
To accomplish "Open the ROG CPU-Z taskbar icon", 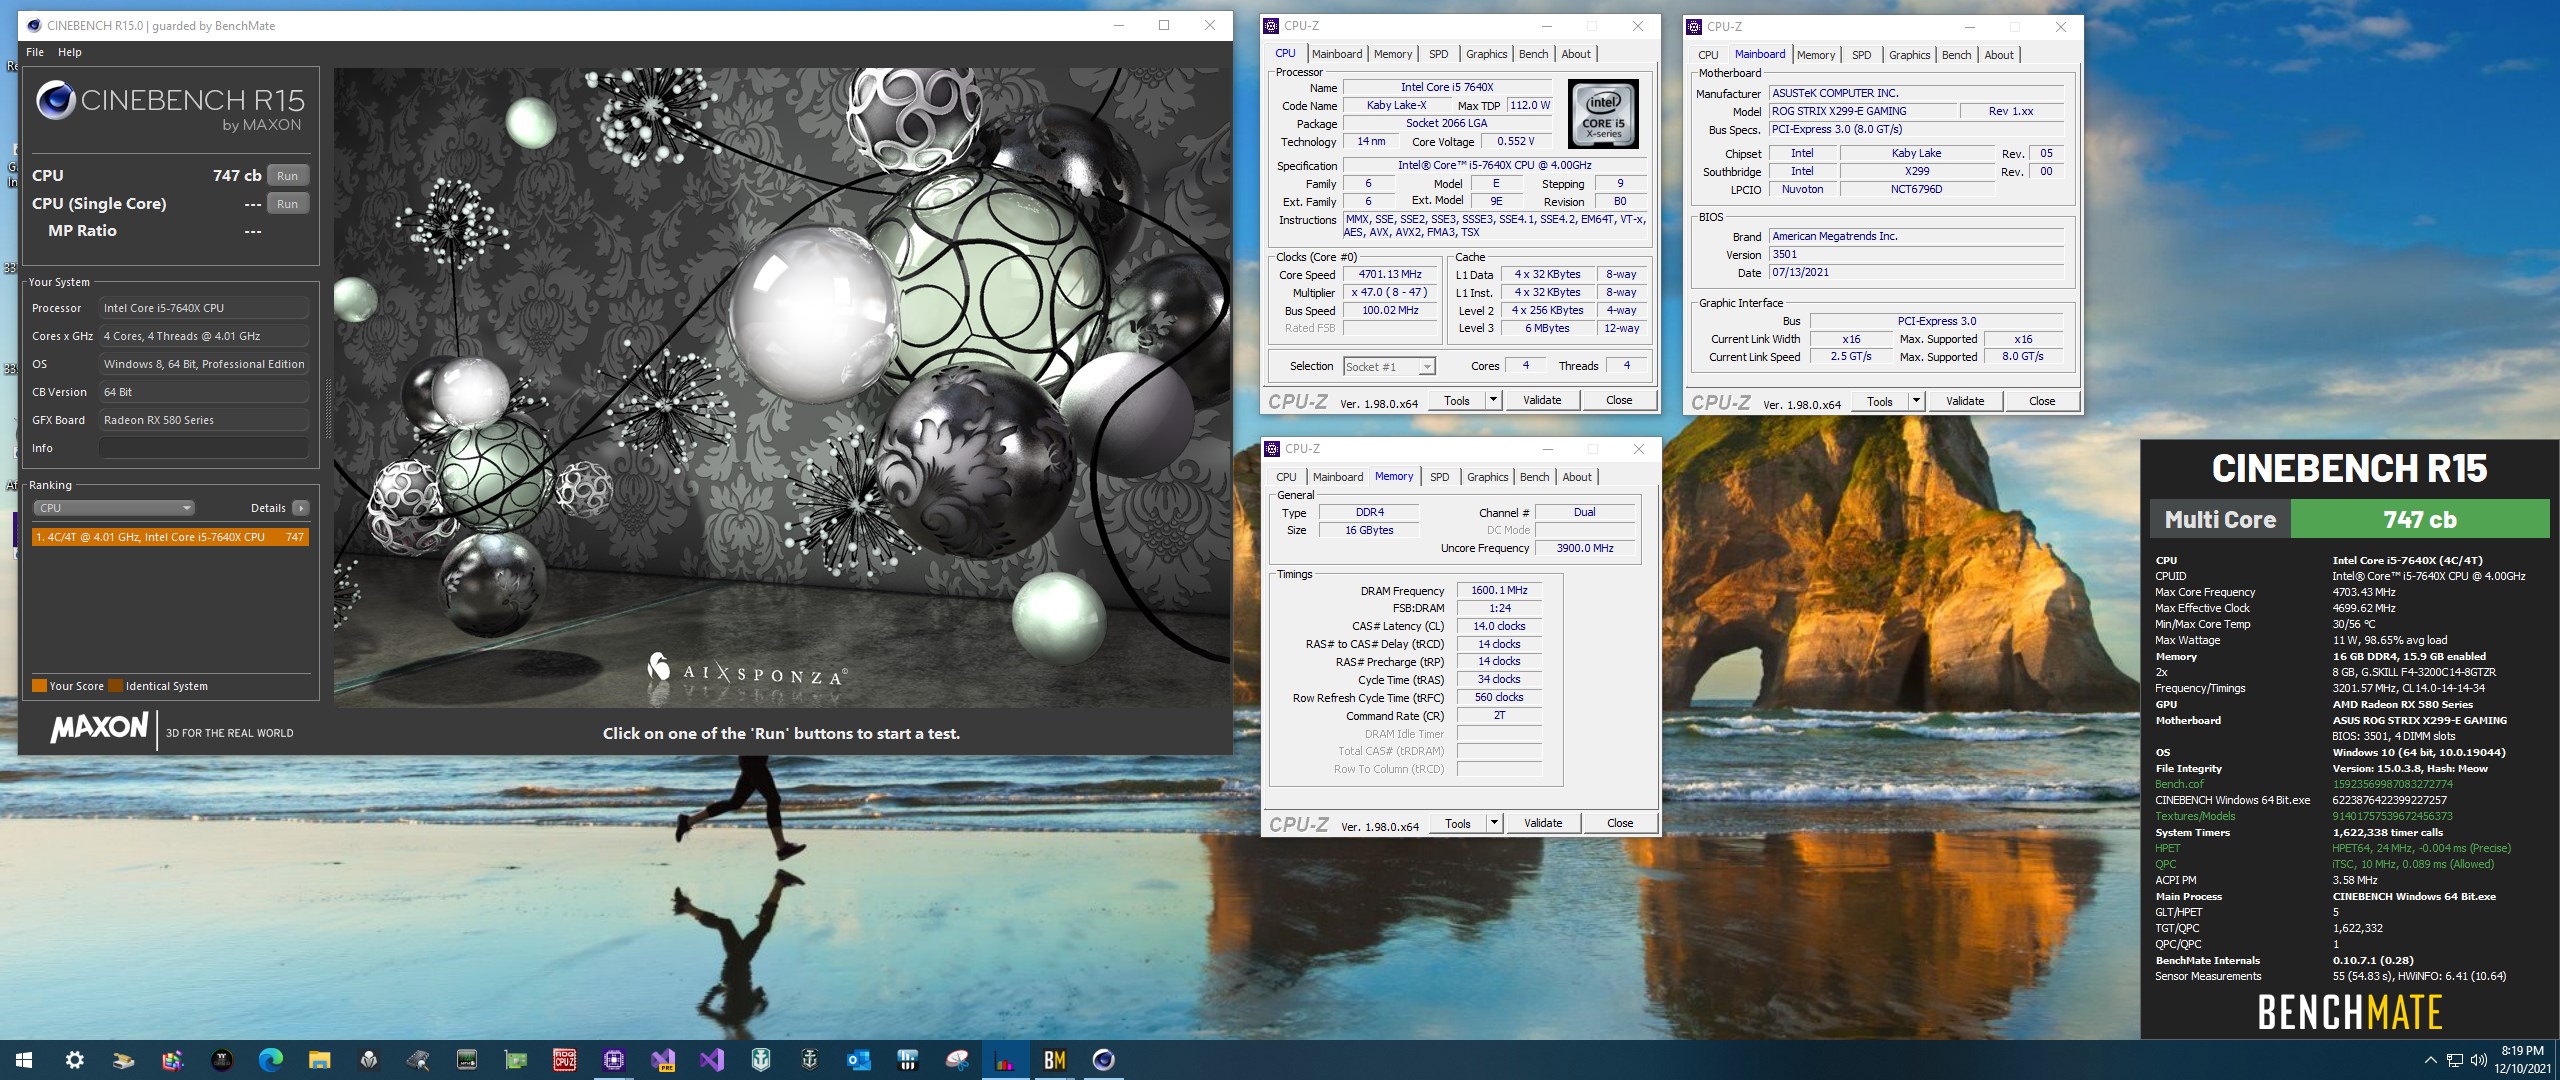I will pyautogui.click(x=564, y=1060).
